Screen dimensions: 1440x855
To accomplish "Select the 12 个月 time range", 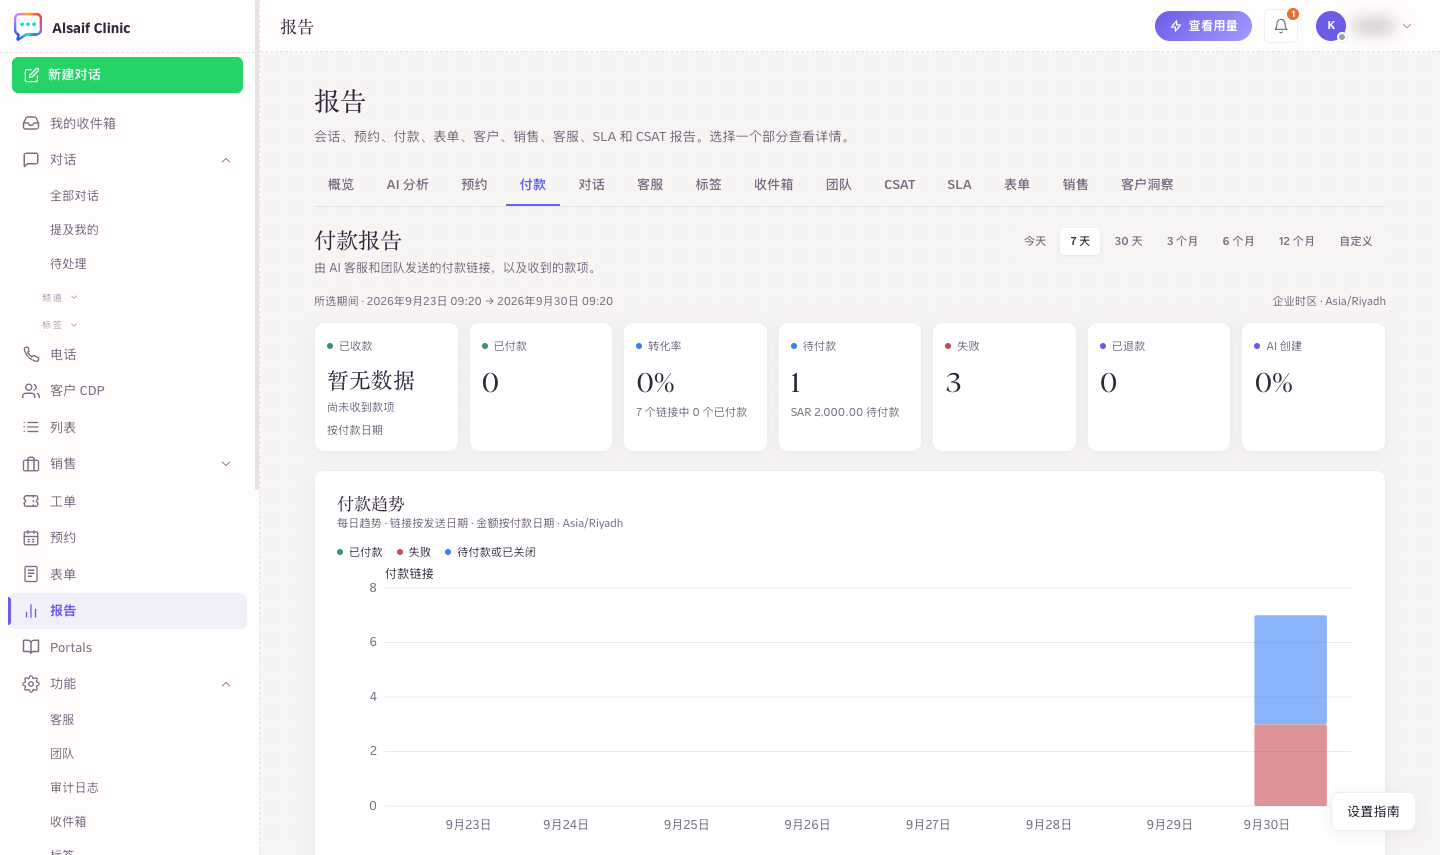I will point(1296,241).
